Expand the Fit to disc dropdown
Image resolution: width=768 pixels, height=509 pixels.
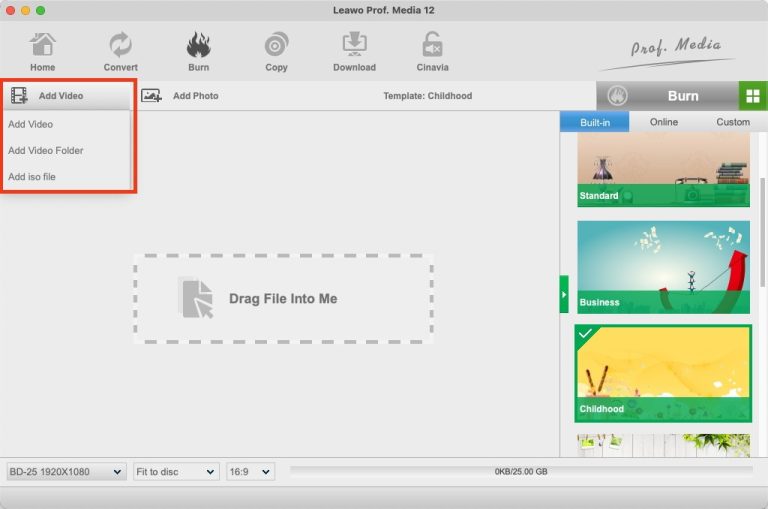coord(176,471)
